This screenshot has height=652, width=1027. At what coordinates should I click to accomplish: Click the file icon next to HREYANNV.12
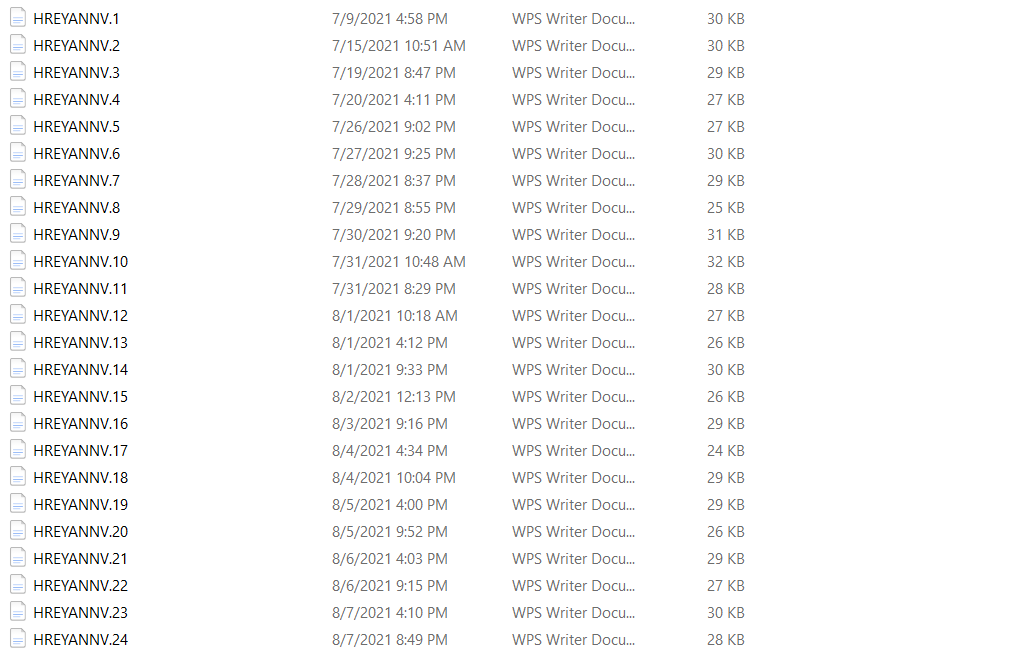tap(18, 315)
